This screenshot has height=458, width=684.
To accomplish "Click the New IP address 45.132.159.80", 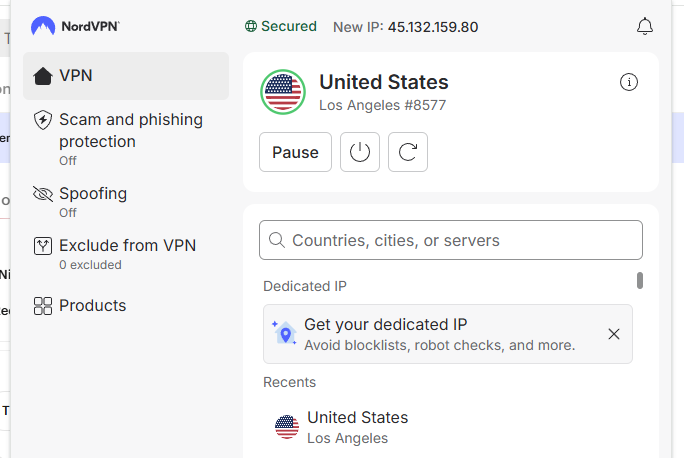I will [x=433, y=27].
